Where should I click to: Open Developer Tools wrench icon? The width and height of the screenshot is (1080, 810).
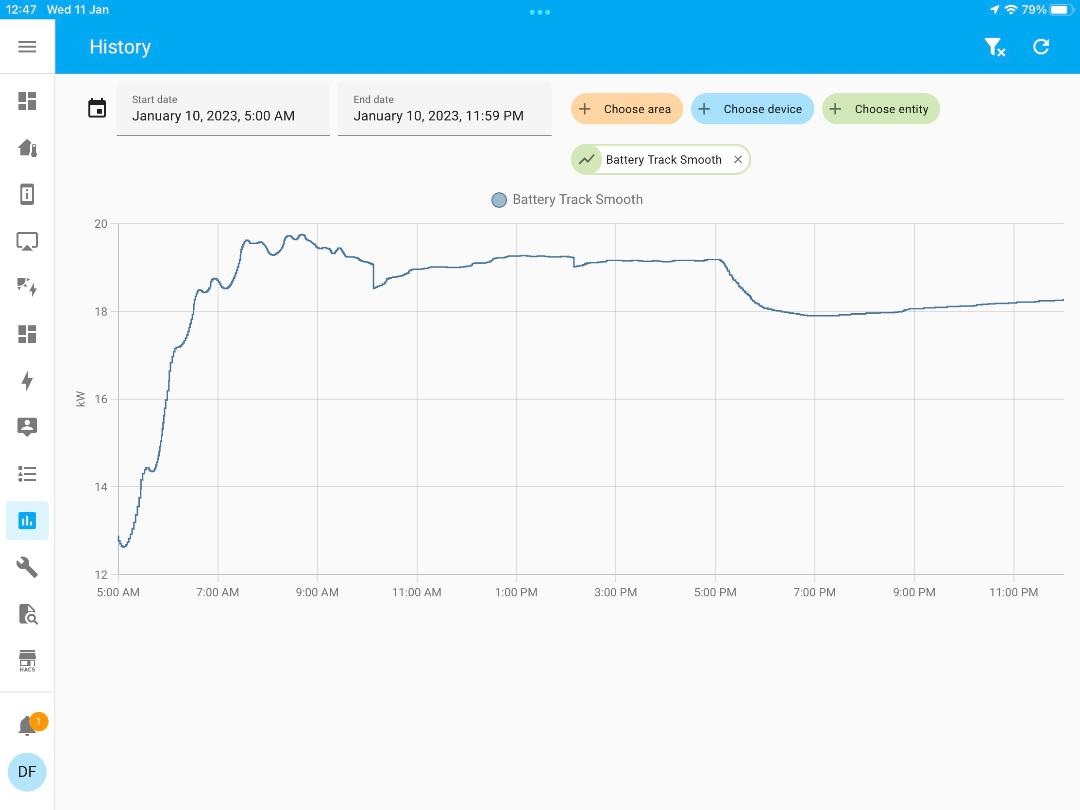27,568
